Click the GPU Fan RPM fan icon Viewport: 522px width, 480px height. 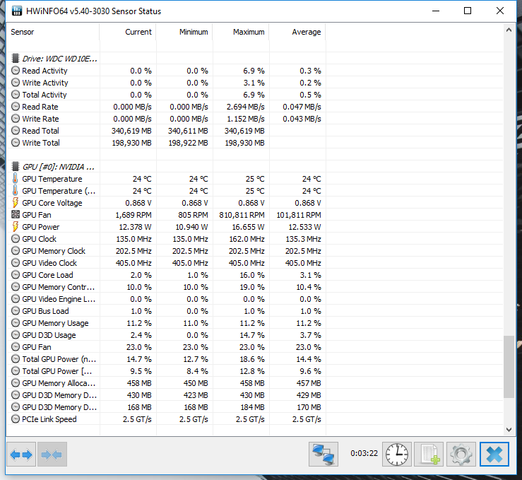pyautogui.click(x=15, y=215)
